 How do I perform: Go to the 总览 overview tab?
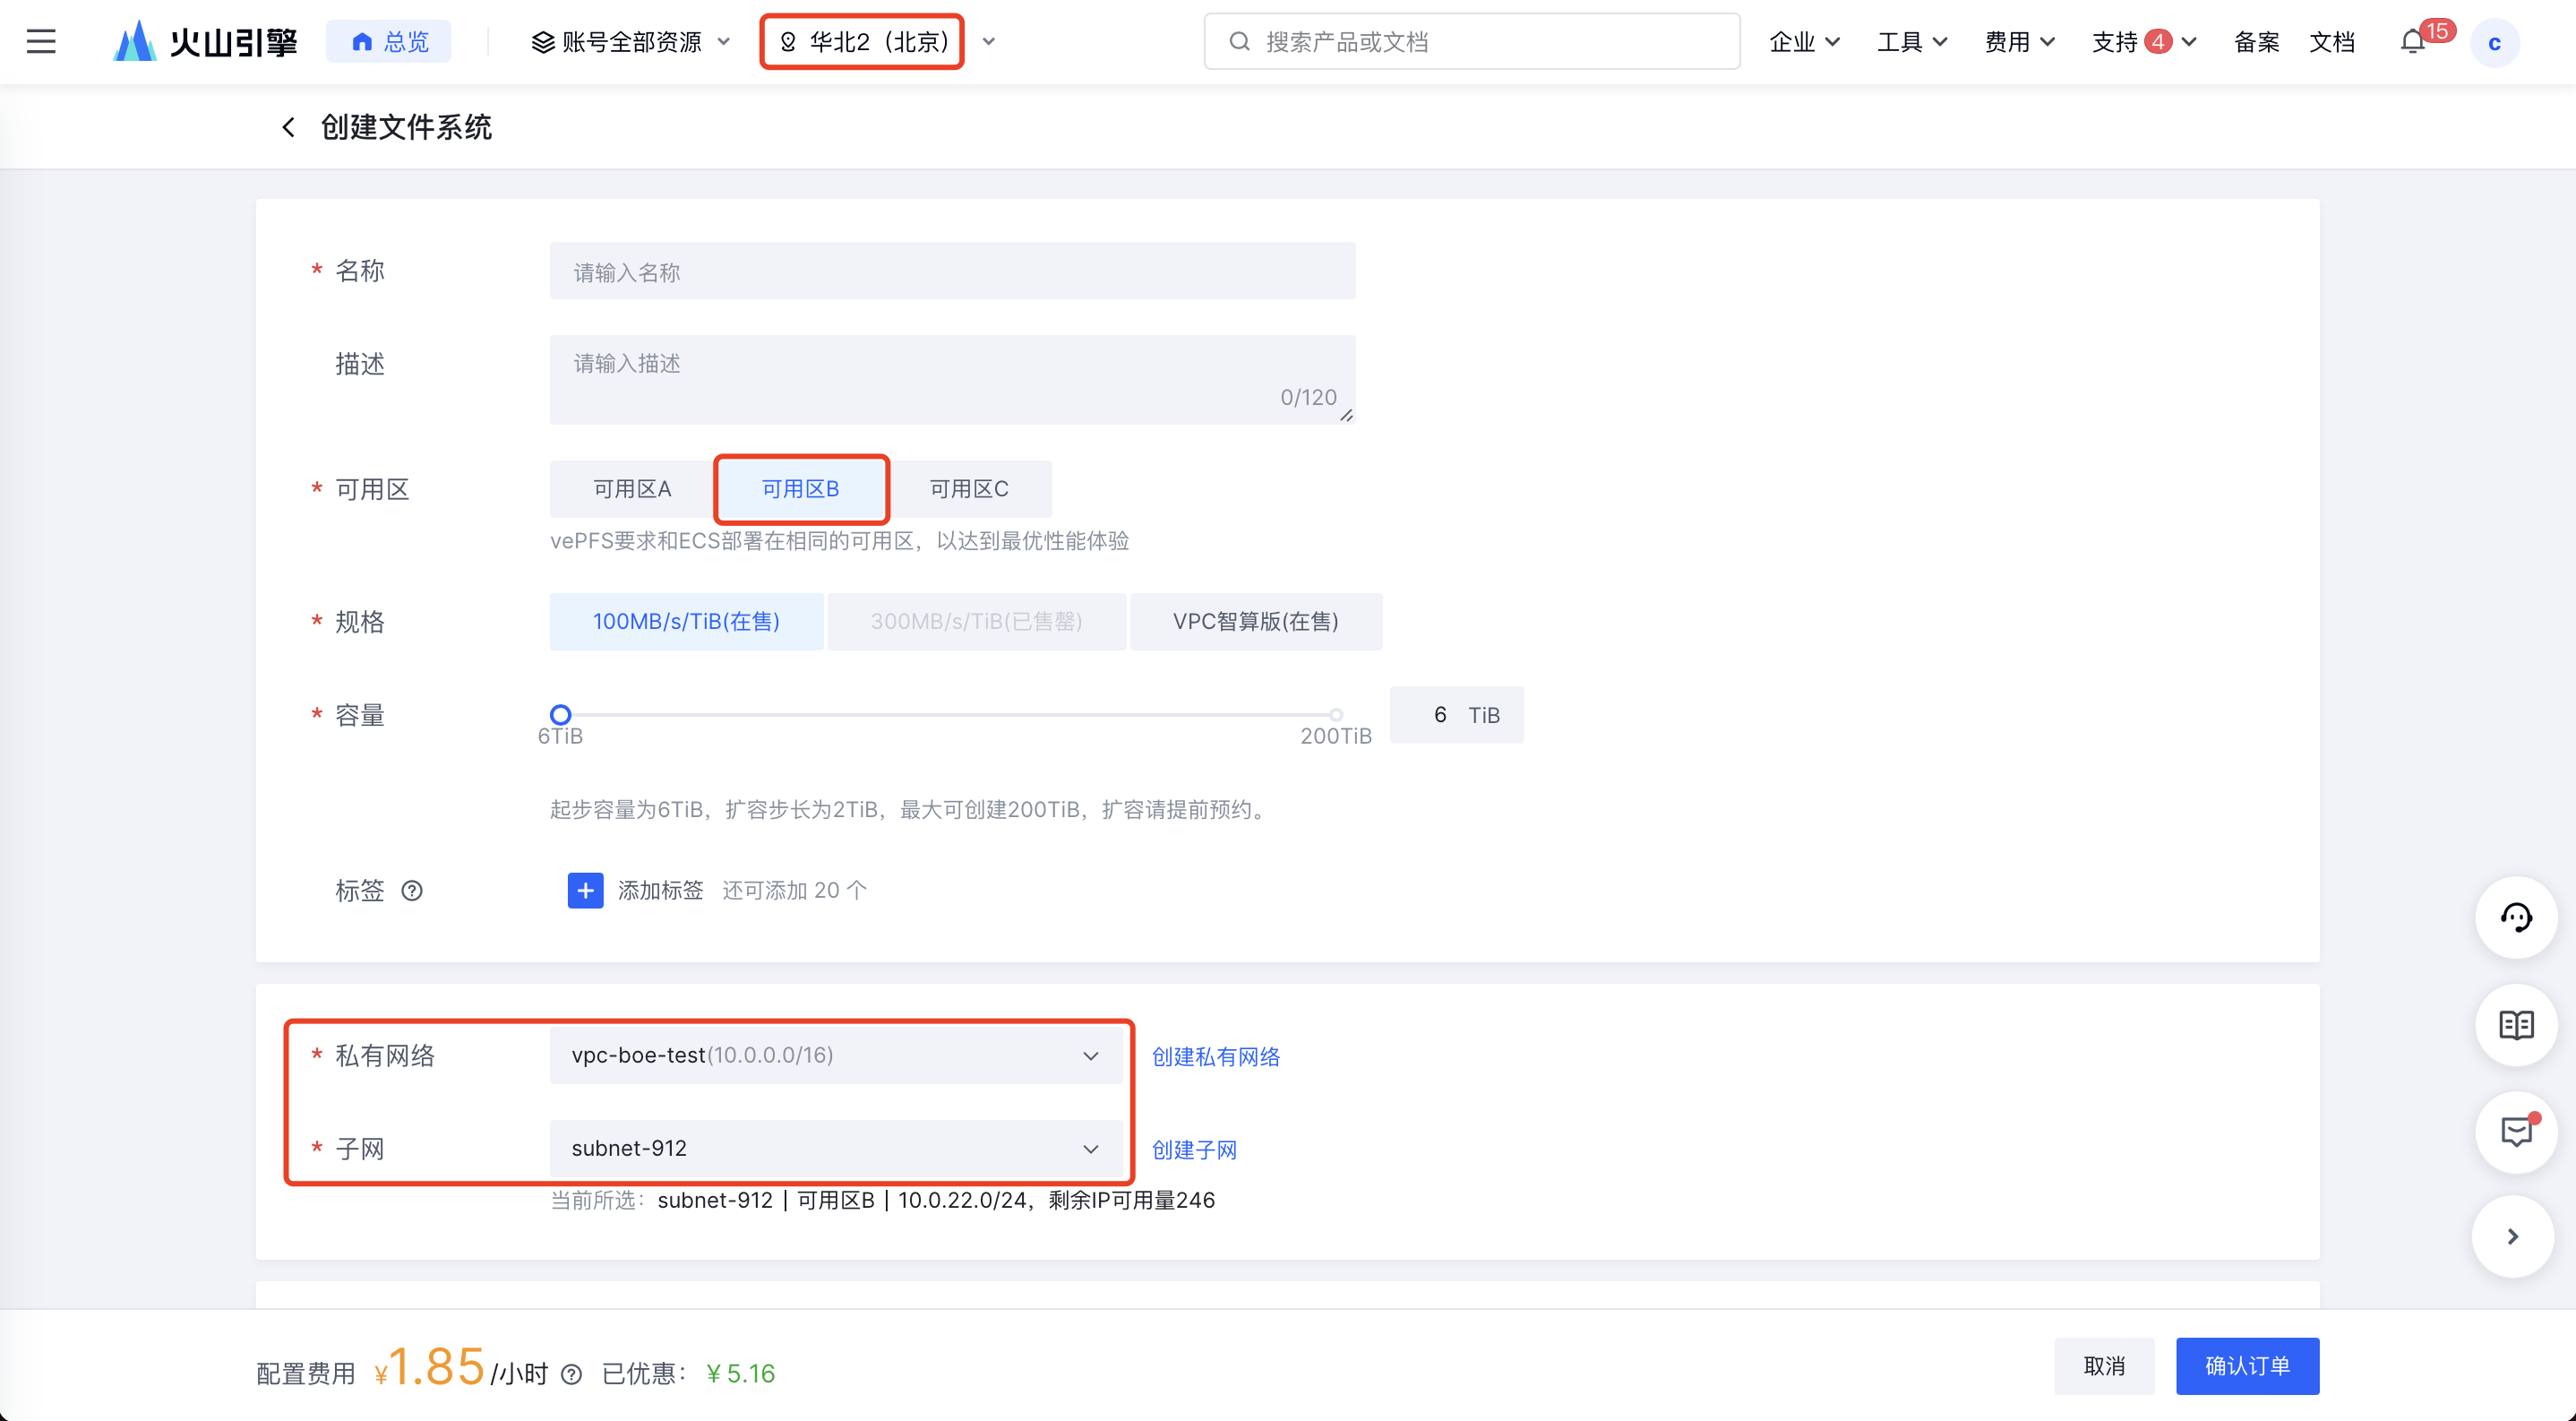coord(389,42)
